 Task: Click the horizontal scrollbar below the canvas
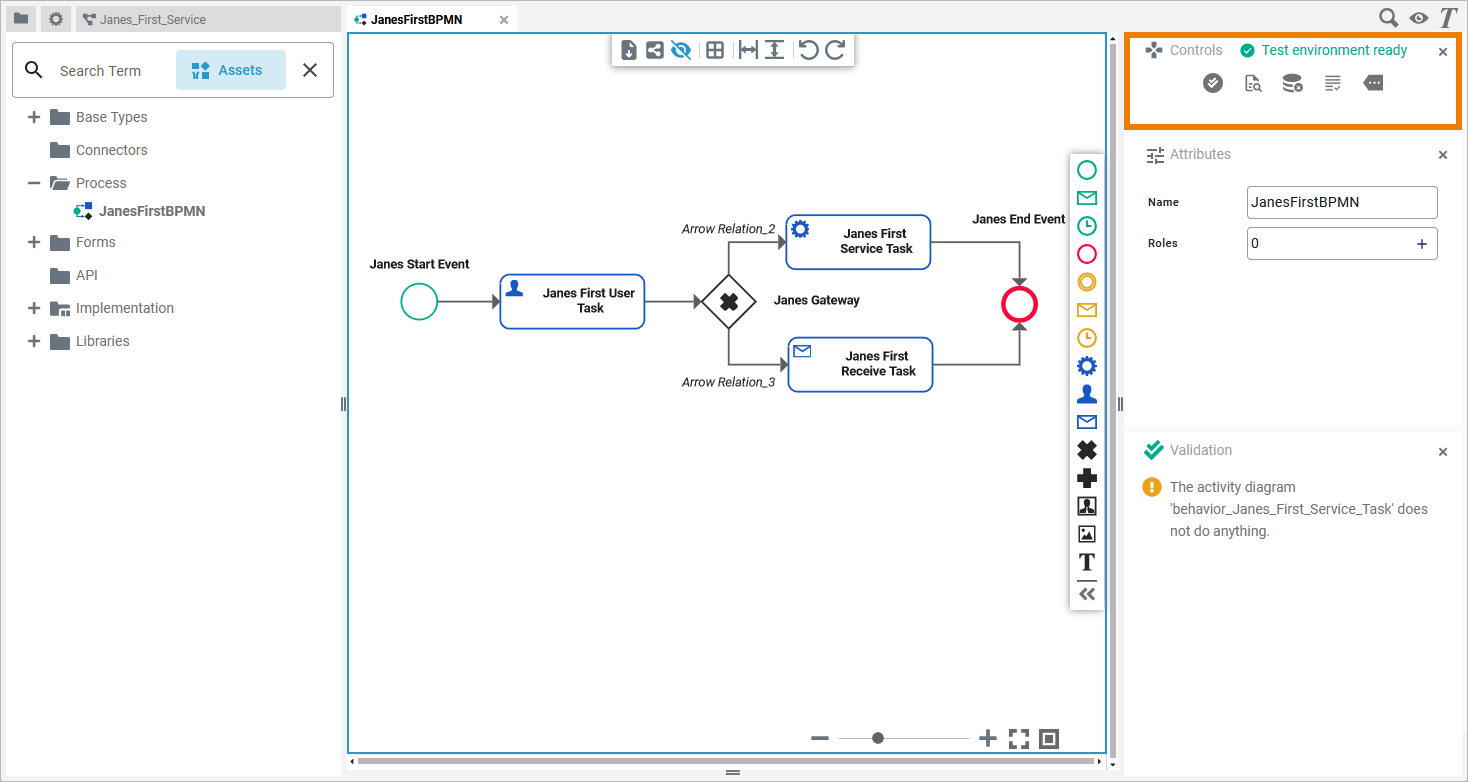click(x=726, y=762)
